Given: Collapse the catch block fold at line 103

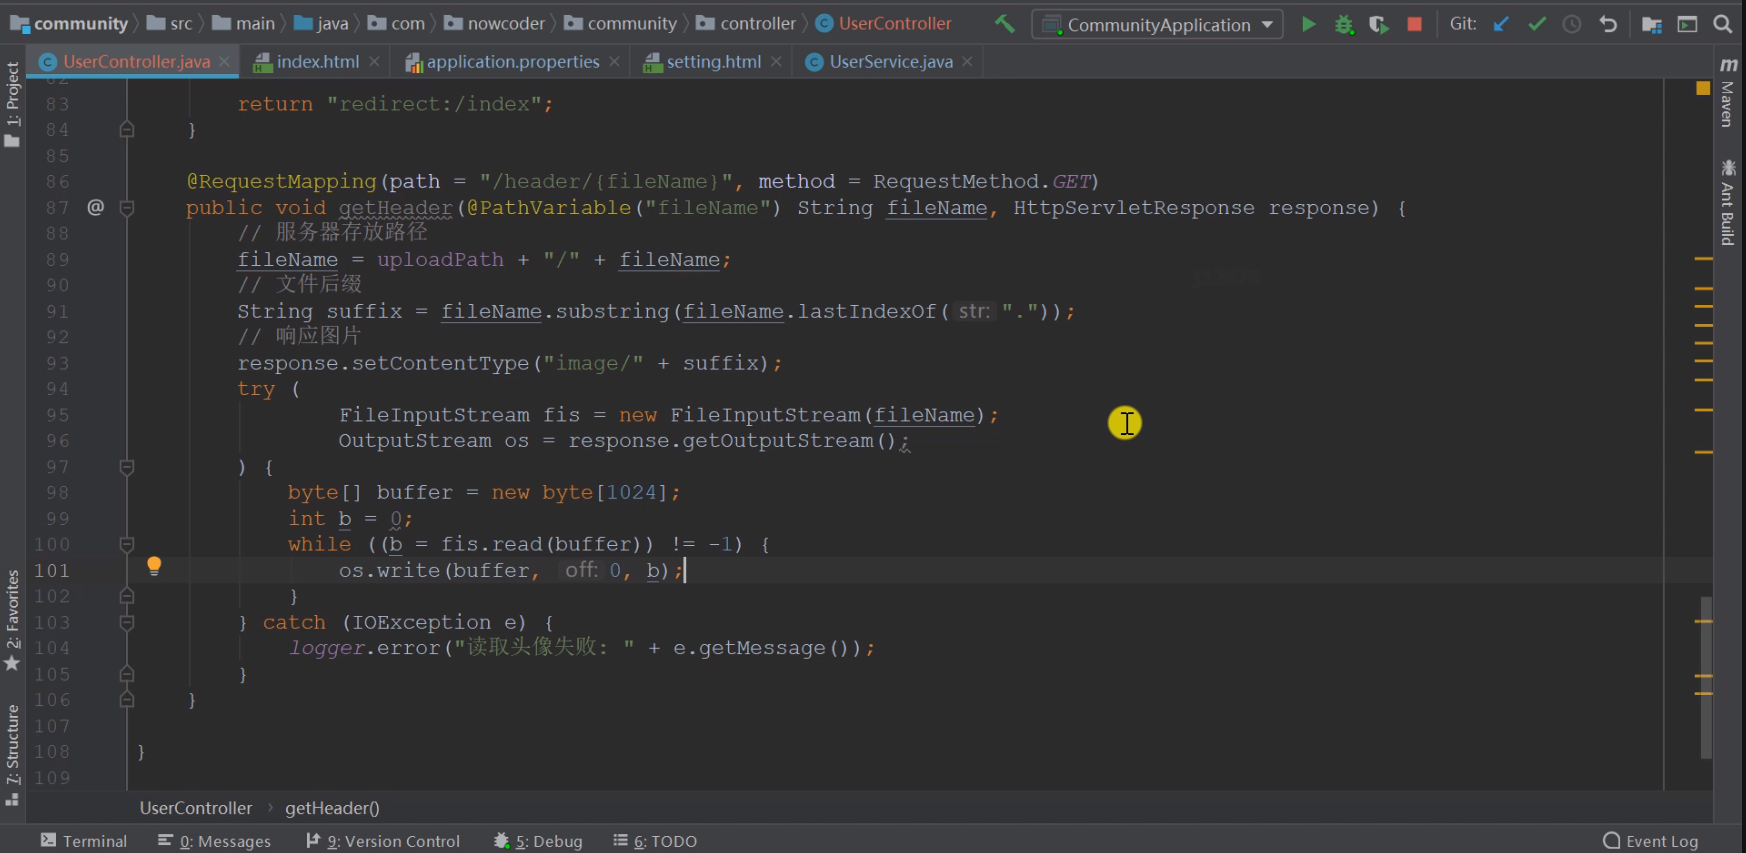Looking at the screenshot, I should (x=127, y=623).
